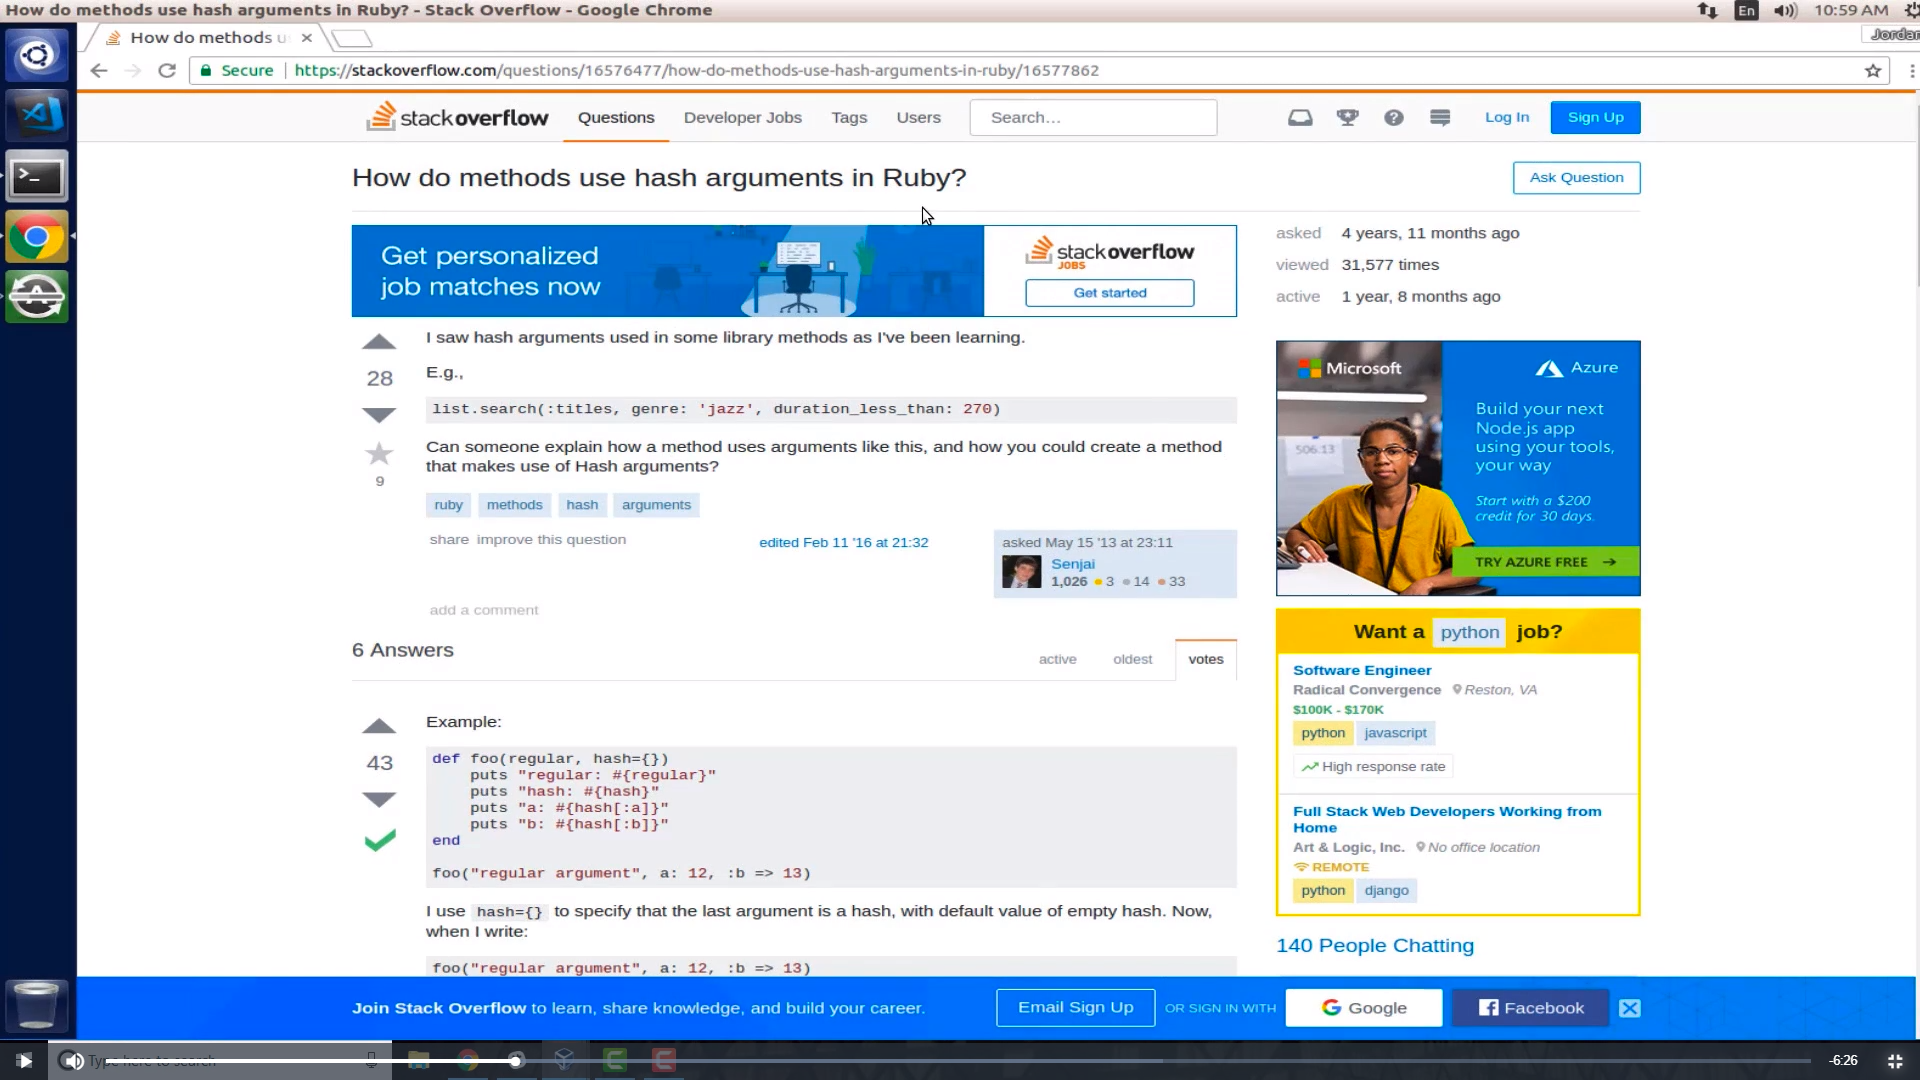Screen dimensions: 1920x1080
Task: Toggle the video player volume icon
Action: (71, 1060)
